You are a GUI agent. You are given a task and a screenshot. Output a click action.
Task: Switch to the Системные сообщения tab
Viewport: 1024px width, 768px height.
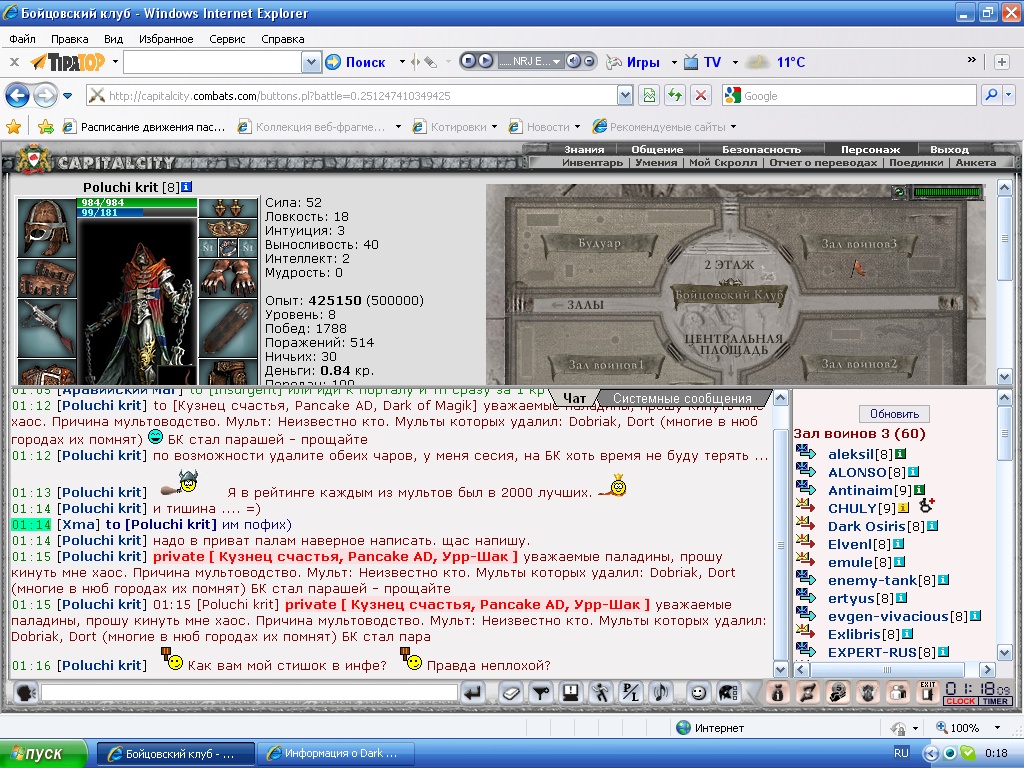coord(682,398)
